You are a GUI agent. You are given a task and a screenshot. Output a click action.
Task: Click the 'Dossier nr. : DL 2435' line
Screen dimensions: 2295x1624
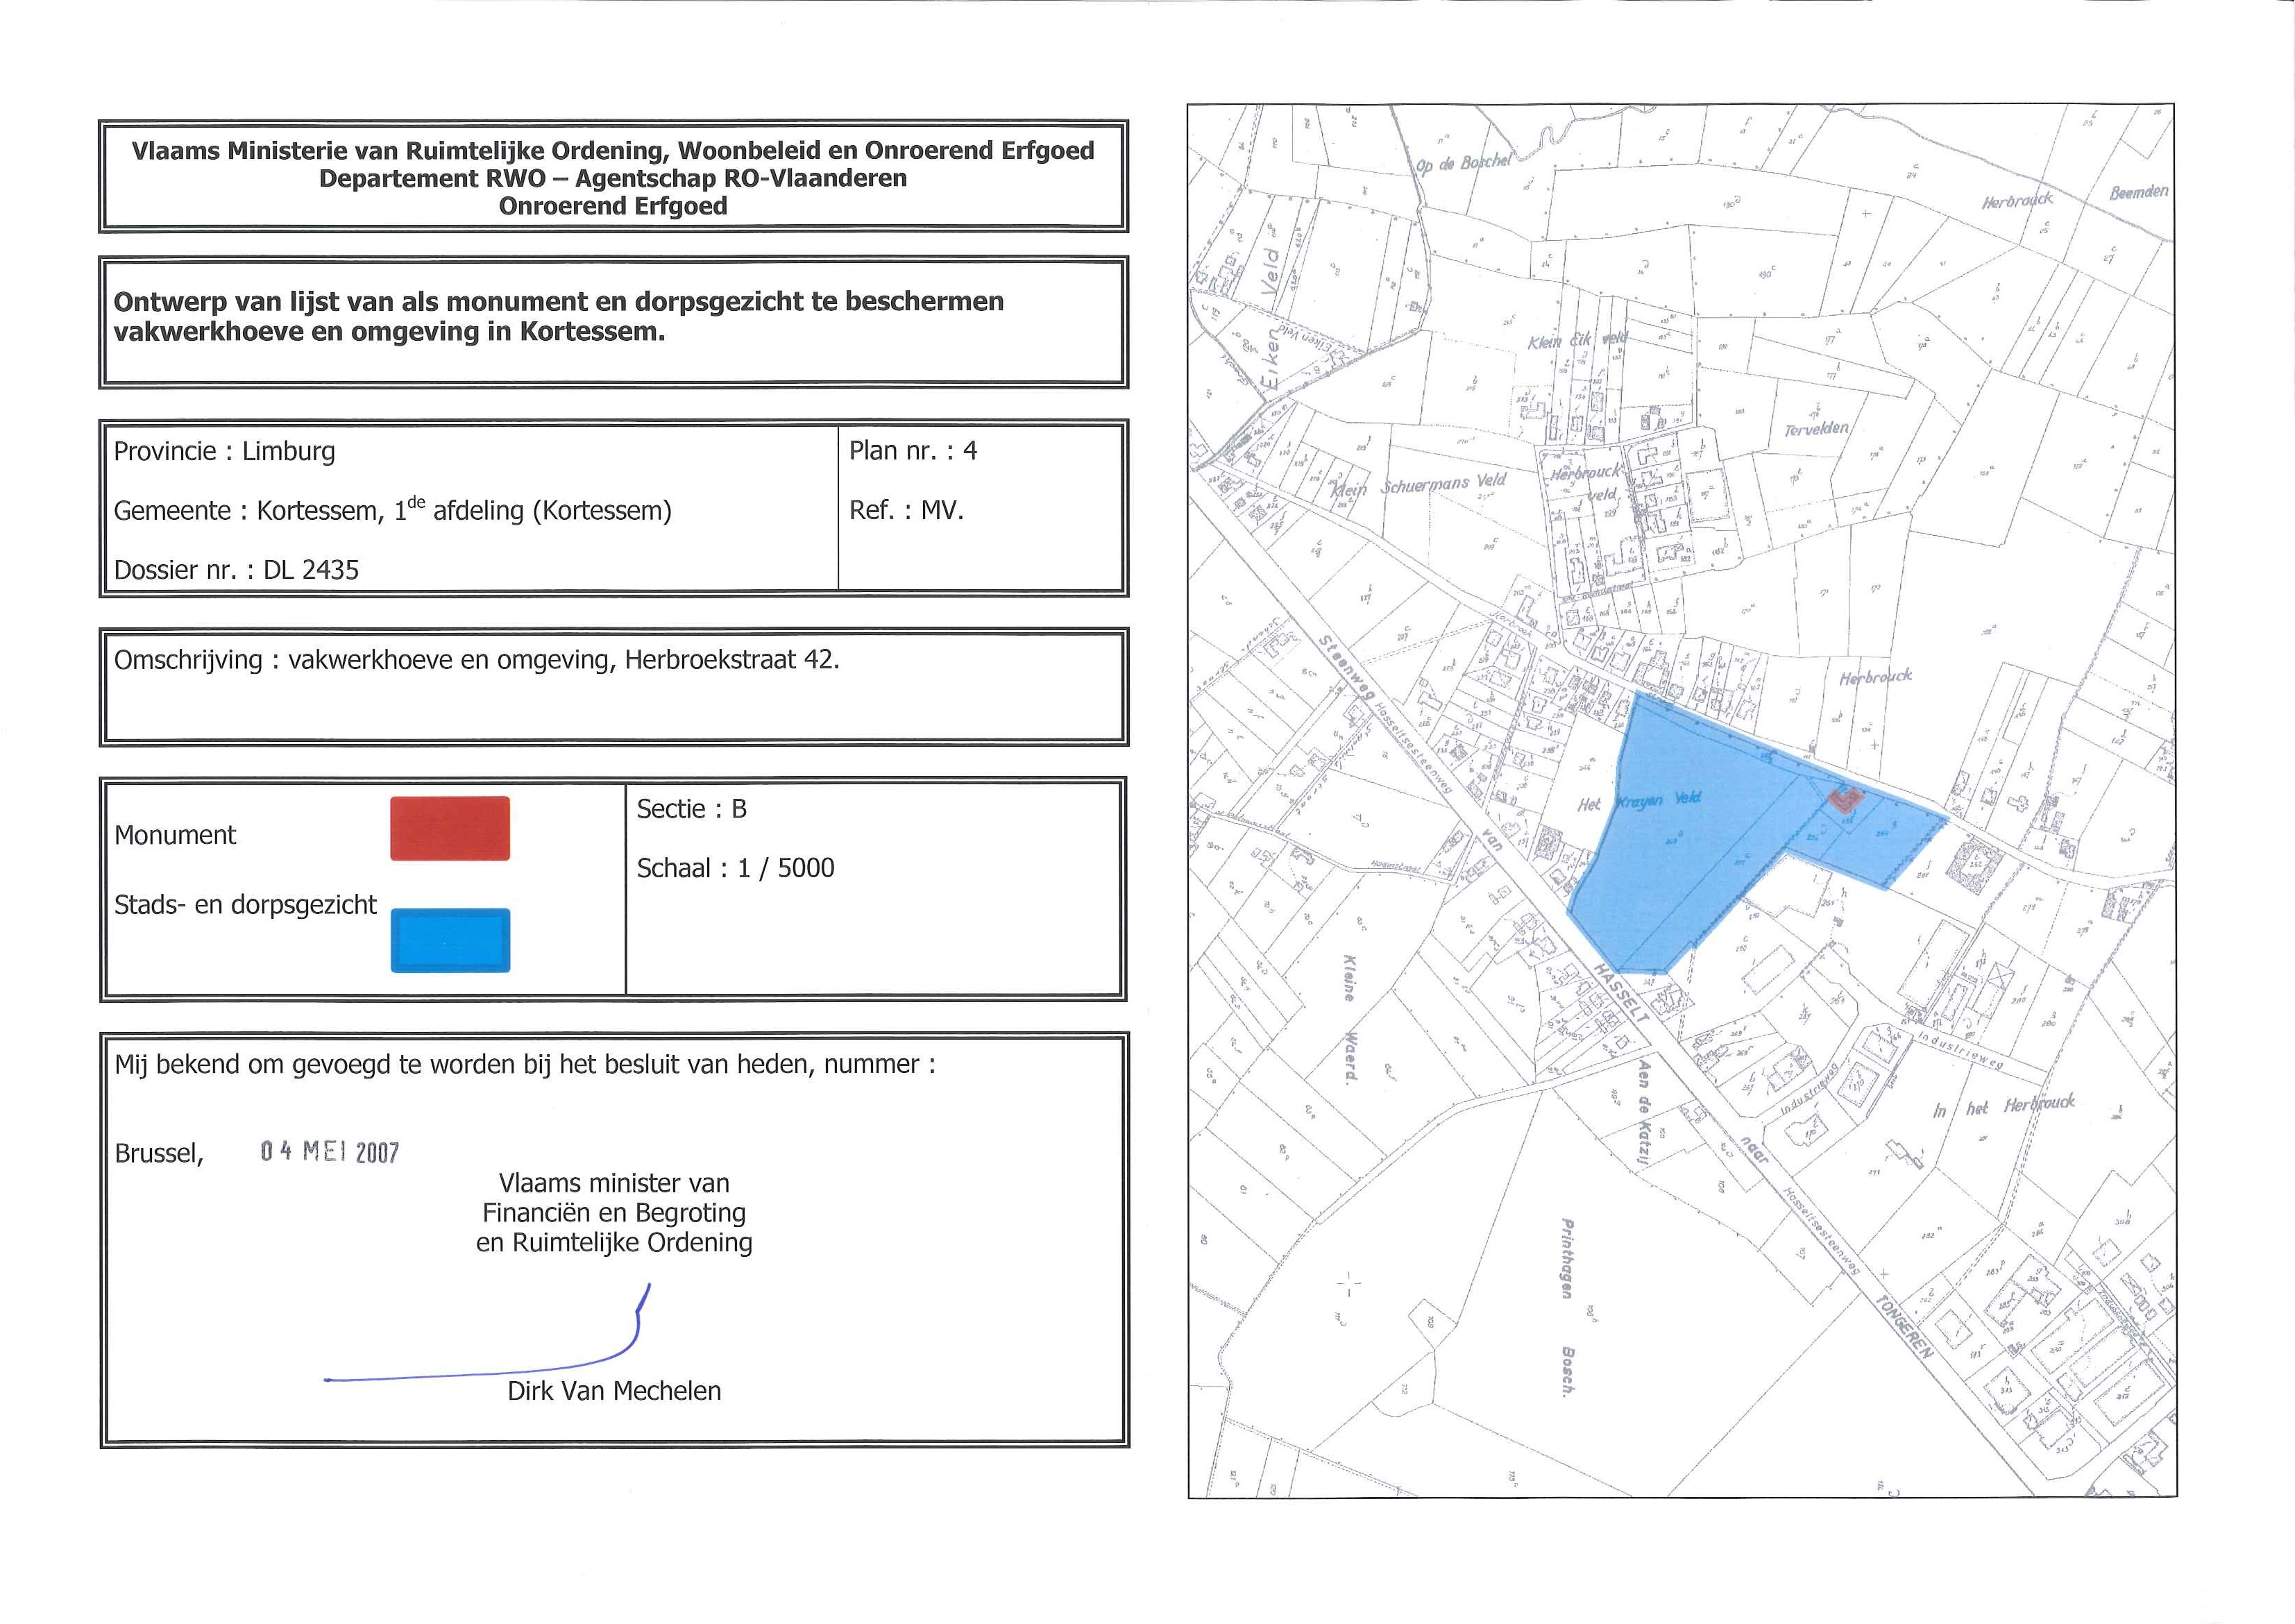(x=236, y=570)
